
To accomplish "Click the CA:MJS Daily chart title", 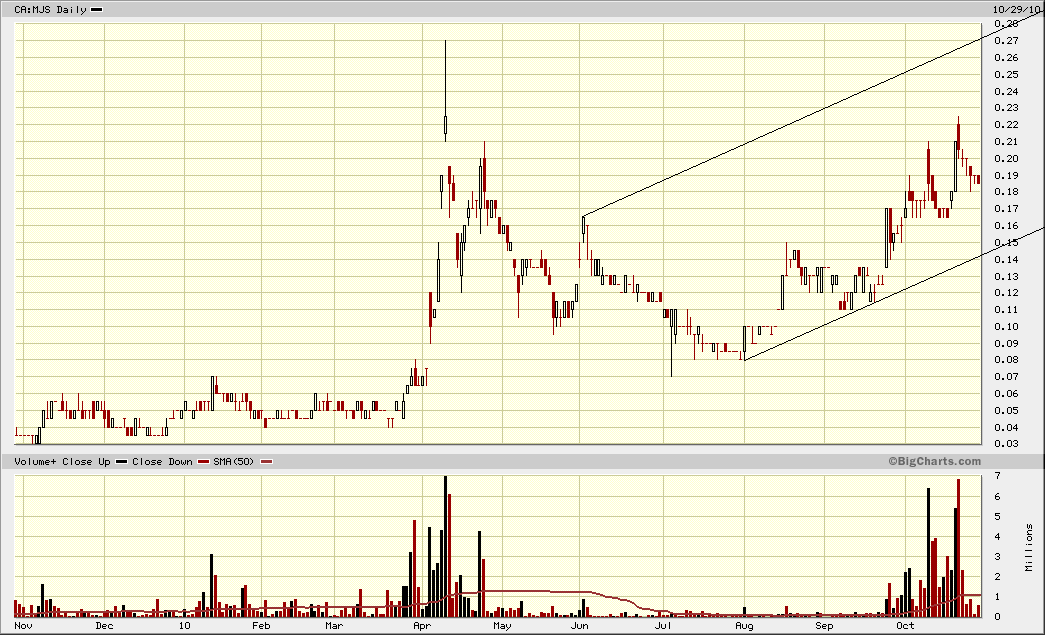I will [45, 9].
